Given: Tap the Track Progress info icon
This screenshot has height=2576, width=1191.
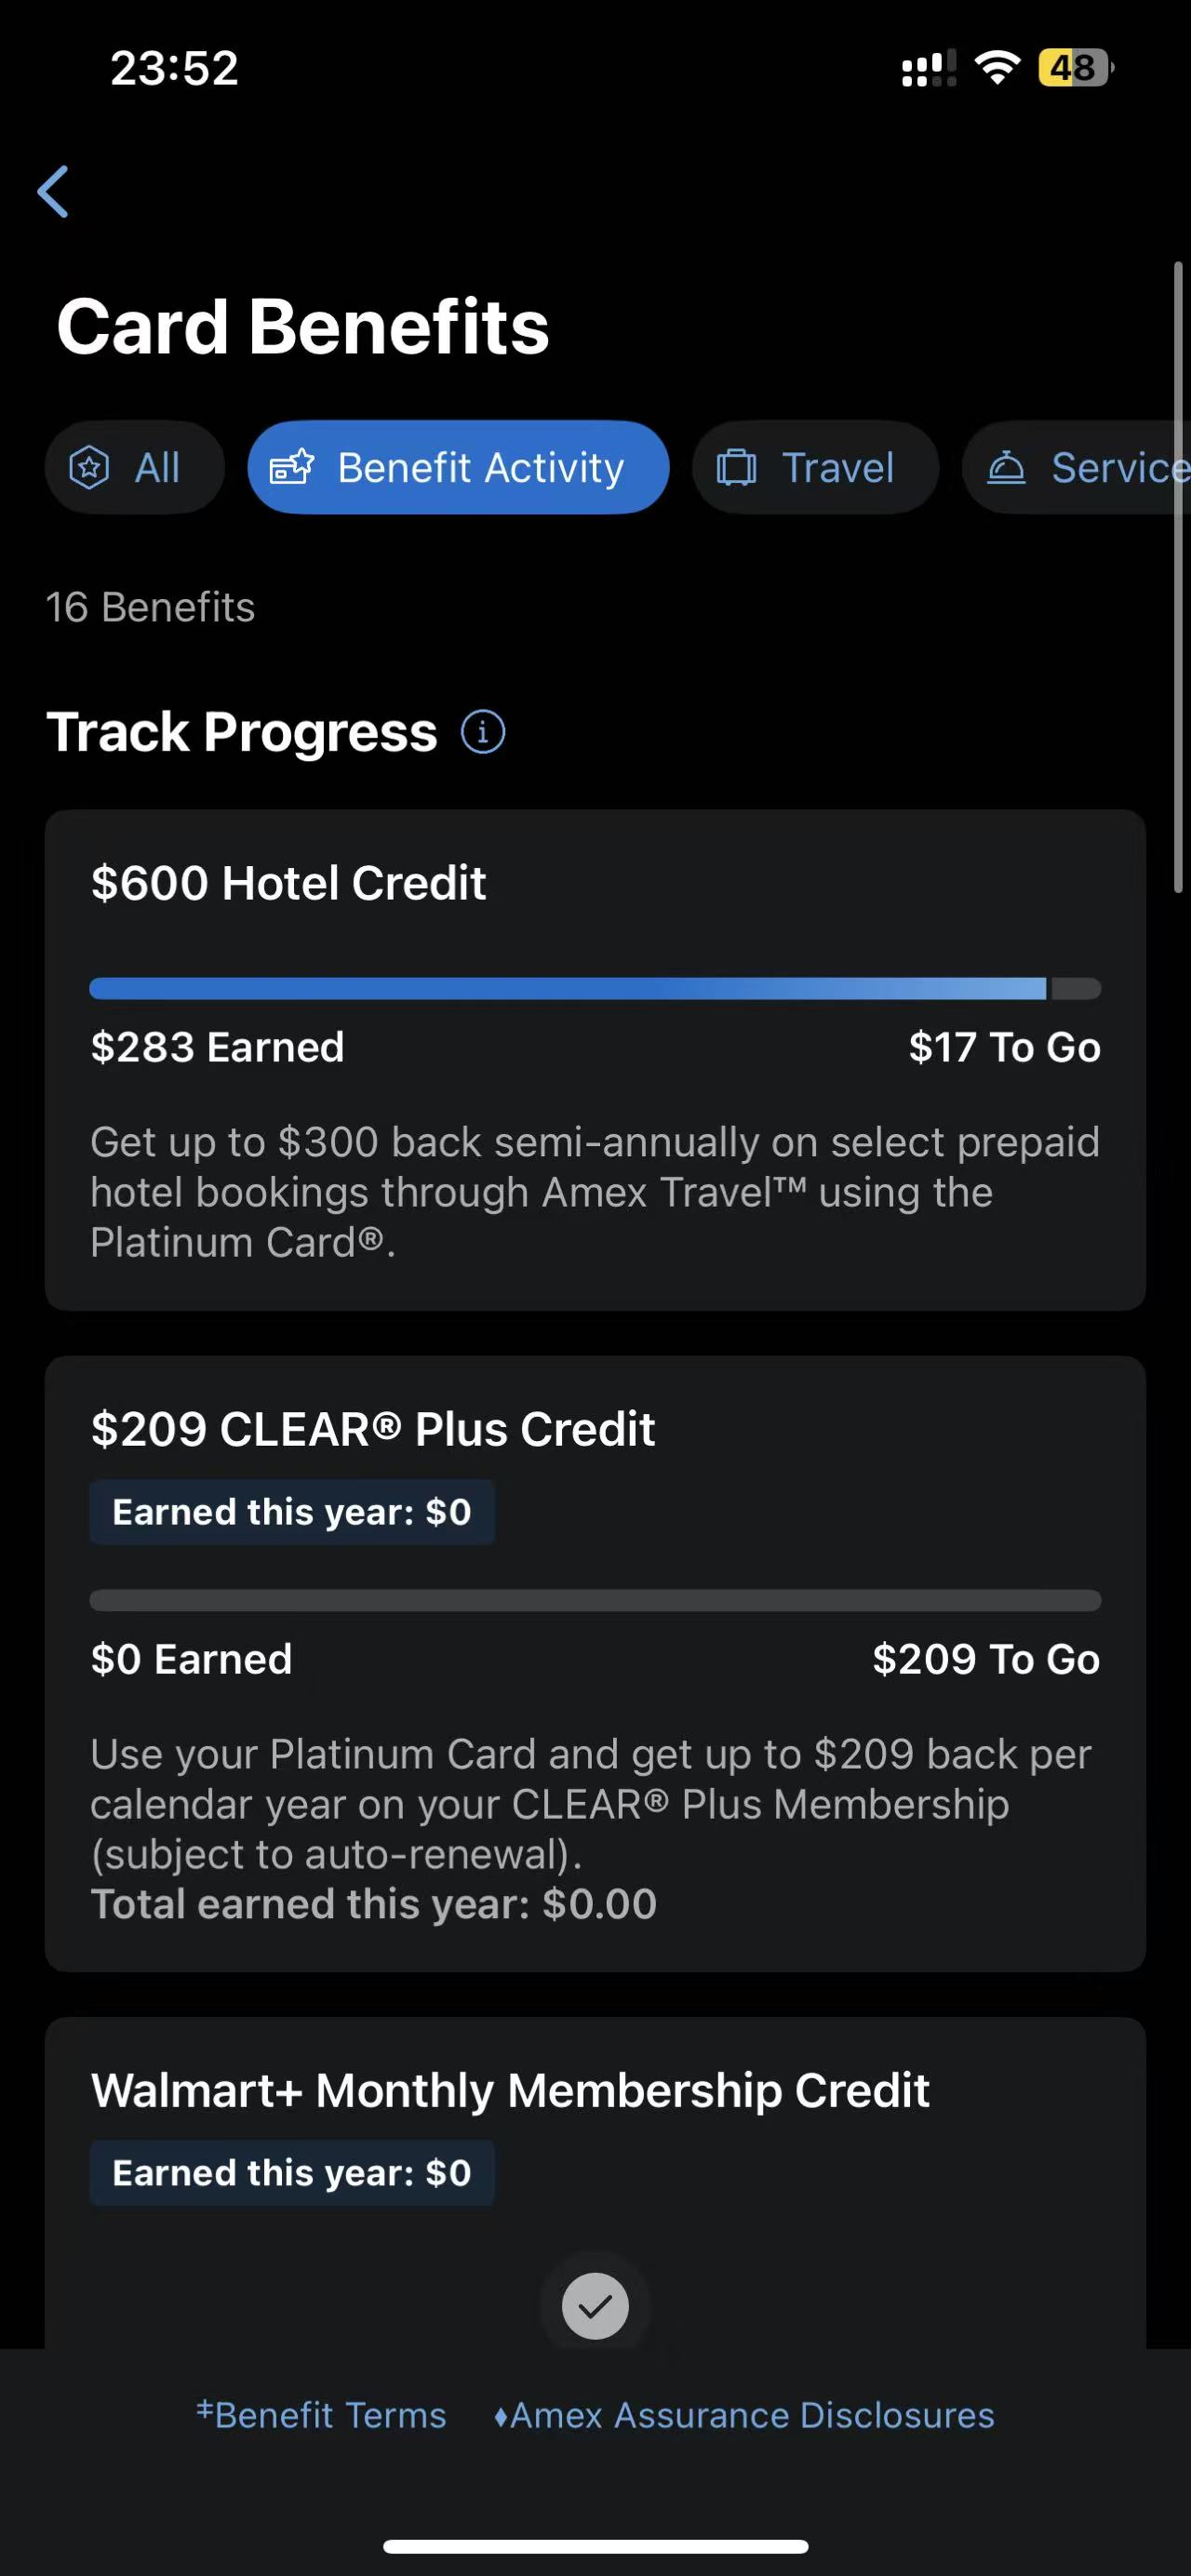Looking at the screenshot, I should pyautogui.click(x=483, y=732).
